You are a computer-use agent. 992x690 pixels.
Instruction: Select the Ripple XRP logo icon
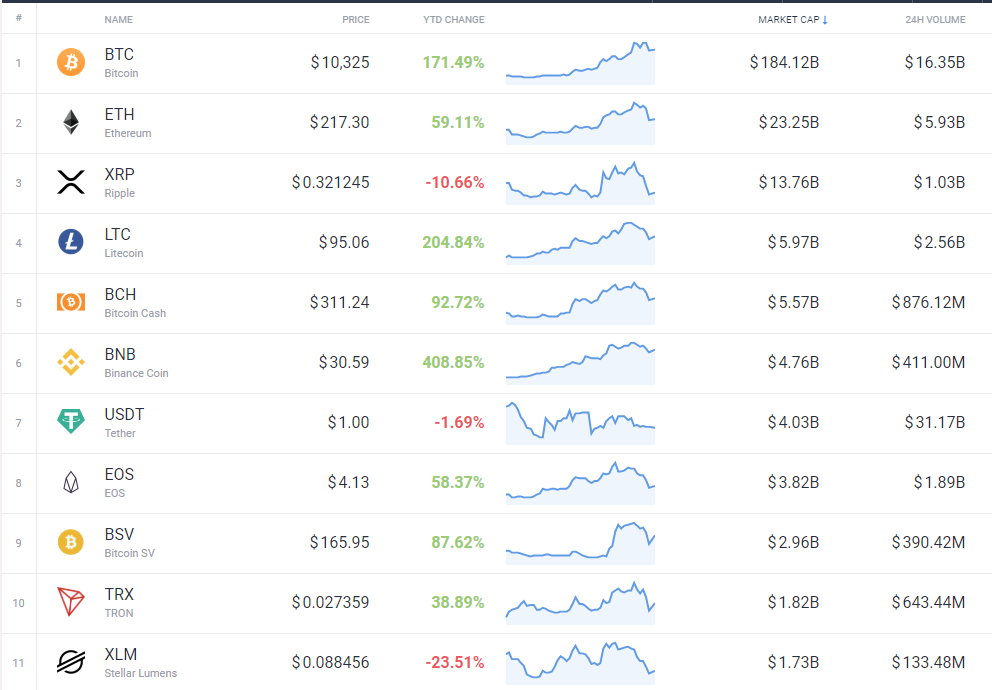pyautogui.click(x=71, y=182)
